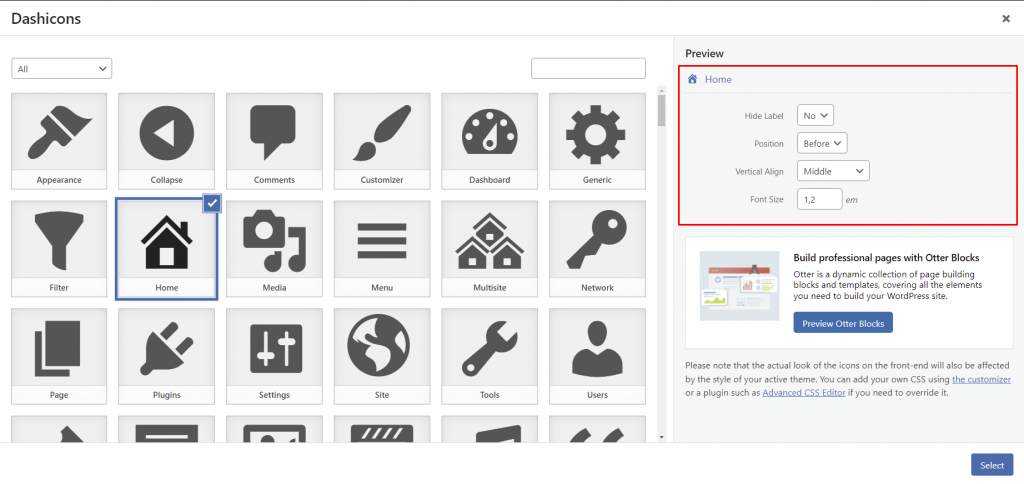Select the Generic gear icon

pyautogui.click(x=598, y=140)
